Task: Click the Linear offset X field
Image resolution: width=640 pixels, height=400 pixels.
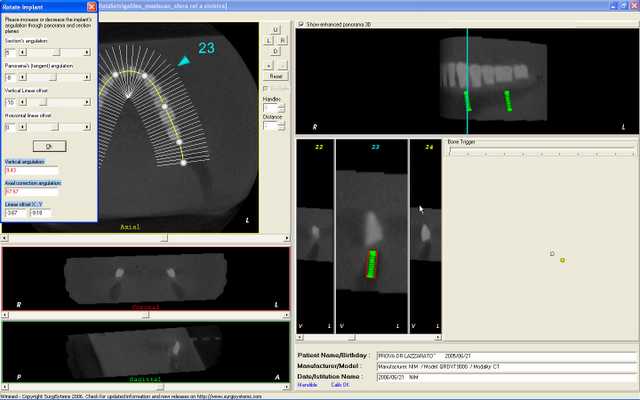Action: (16, 213)
